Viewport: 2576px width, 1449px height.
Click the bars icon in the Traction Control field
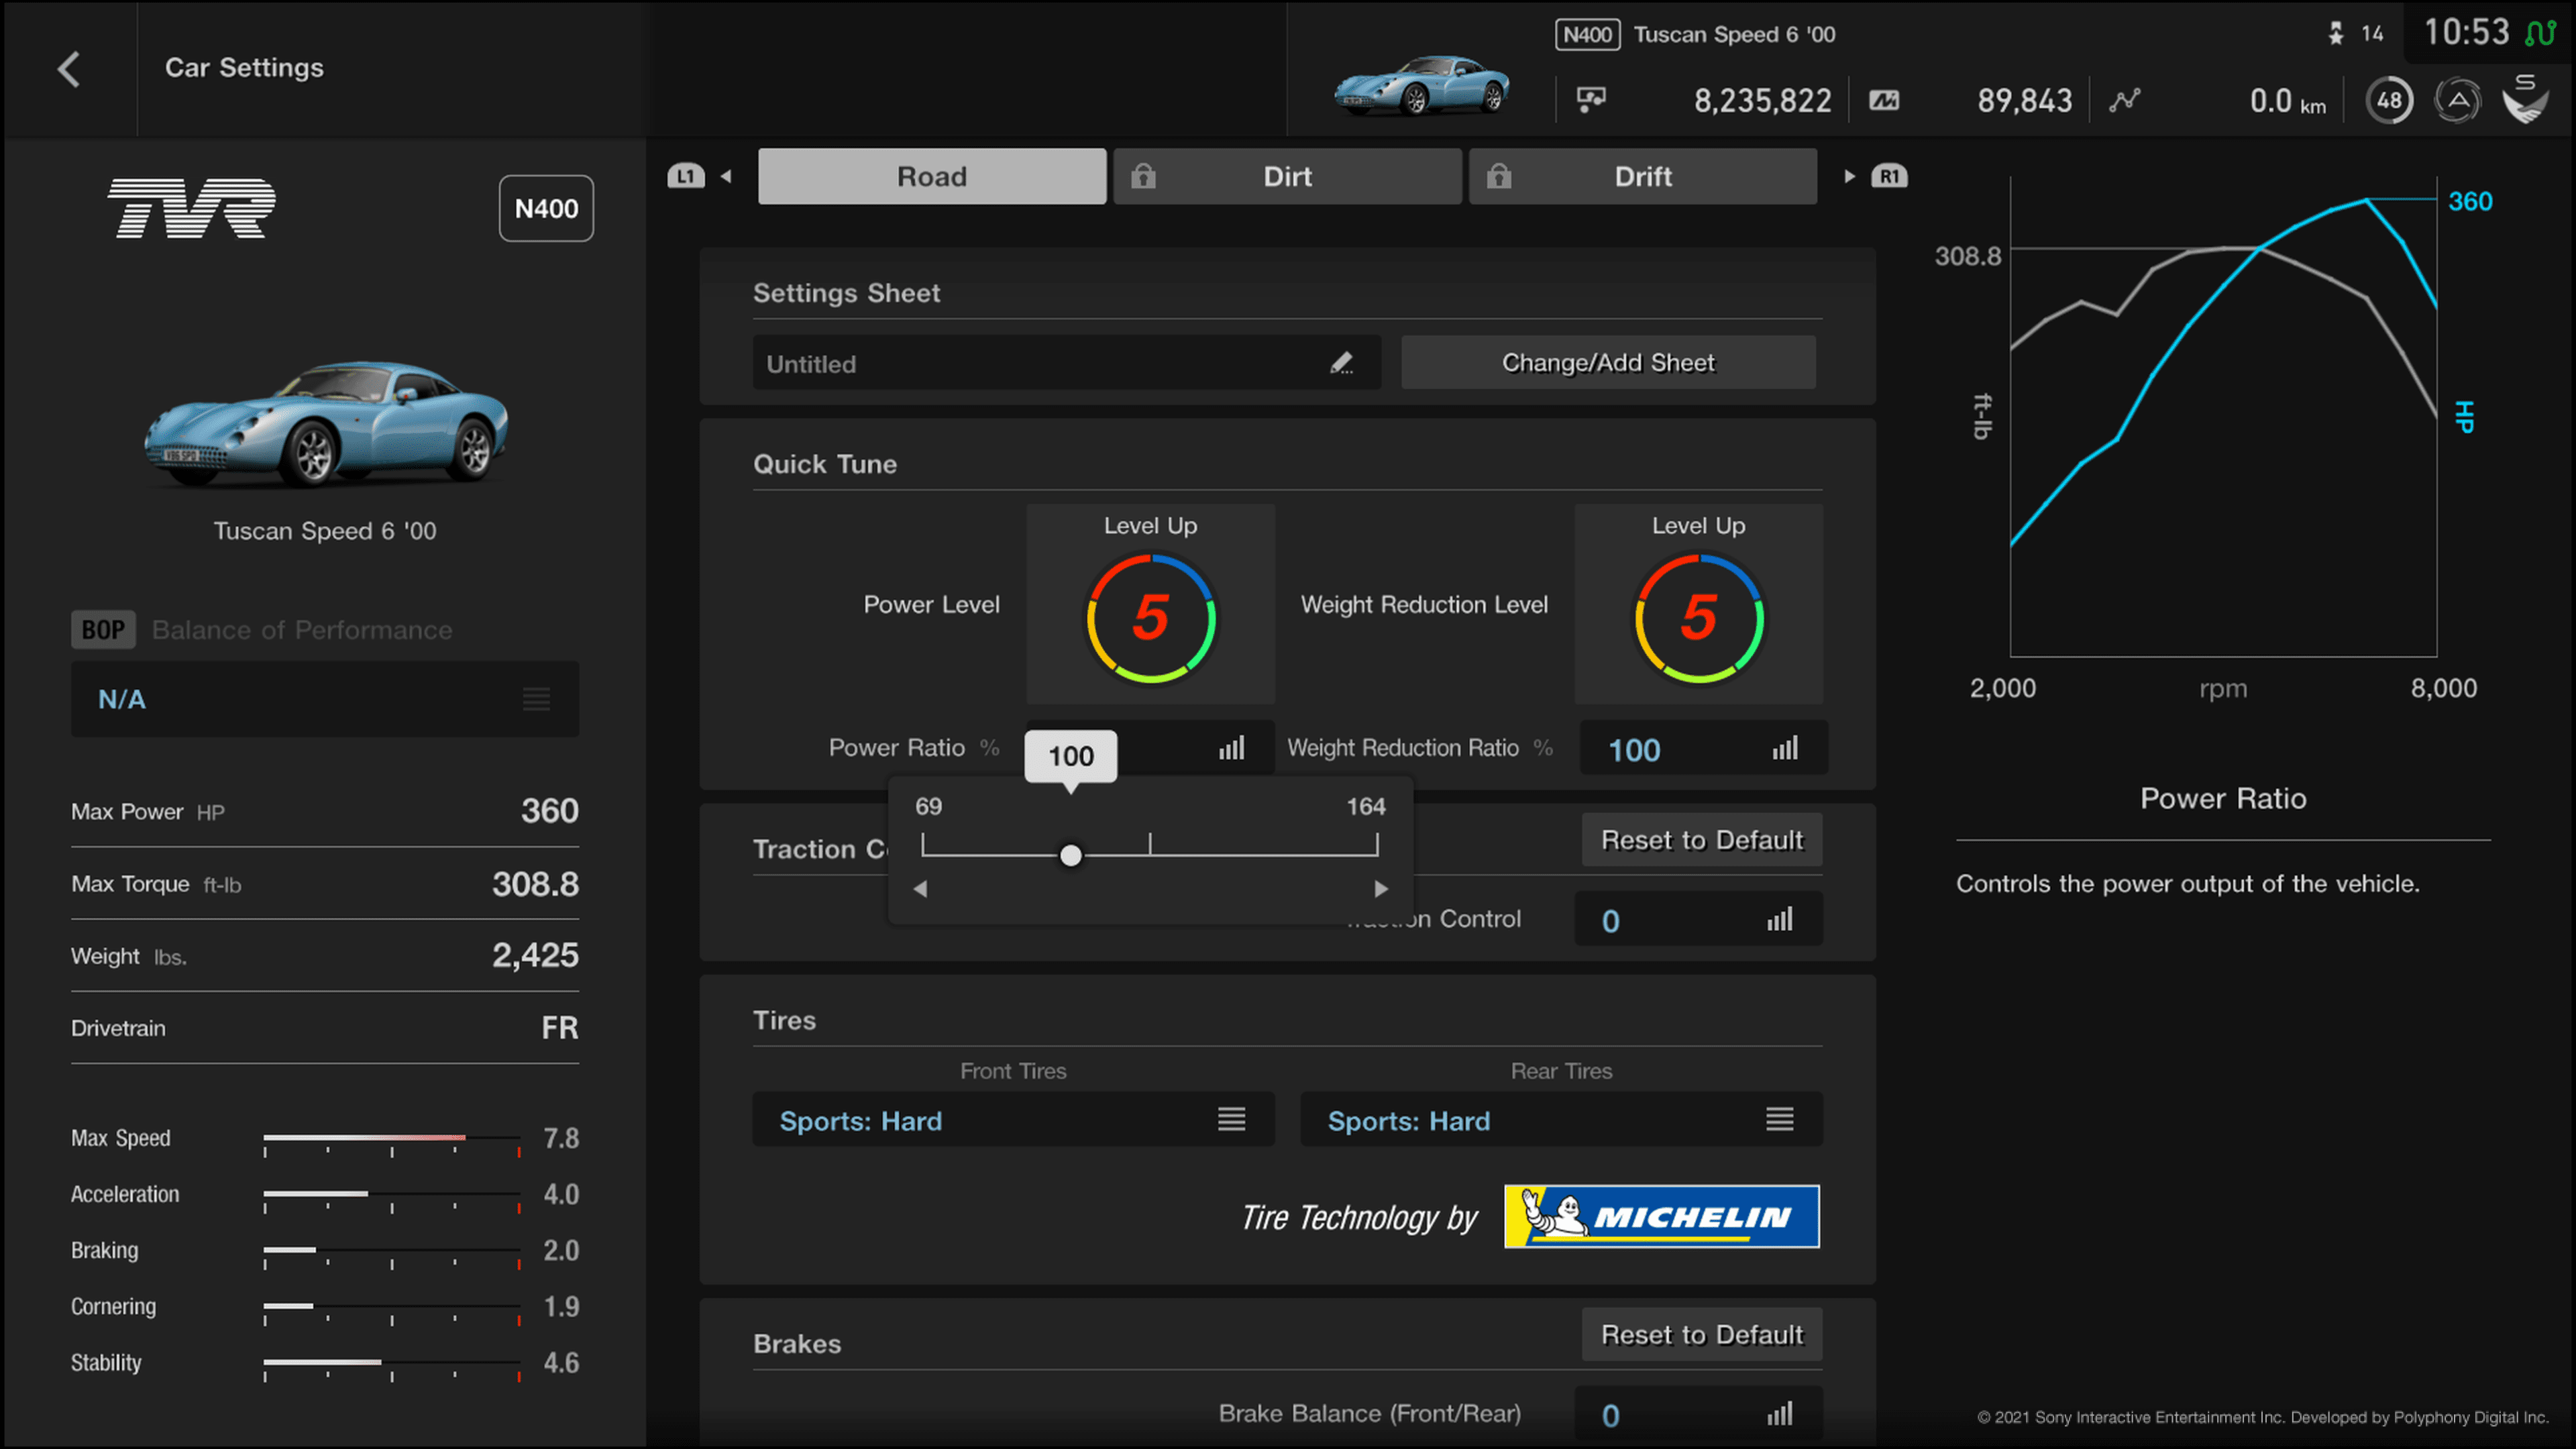tap(1779, 919)
